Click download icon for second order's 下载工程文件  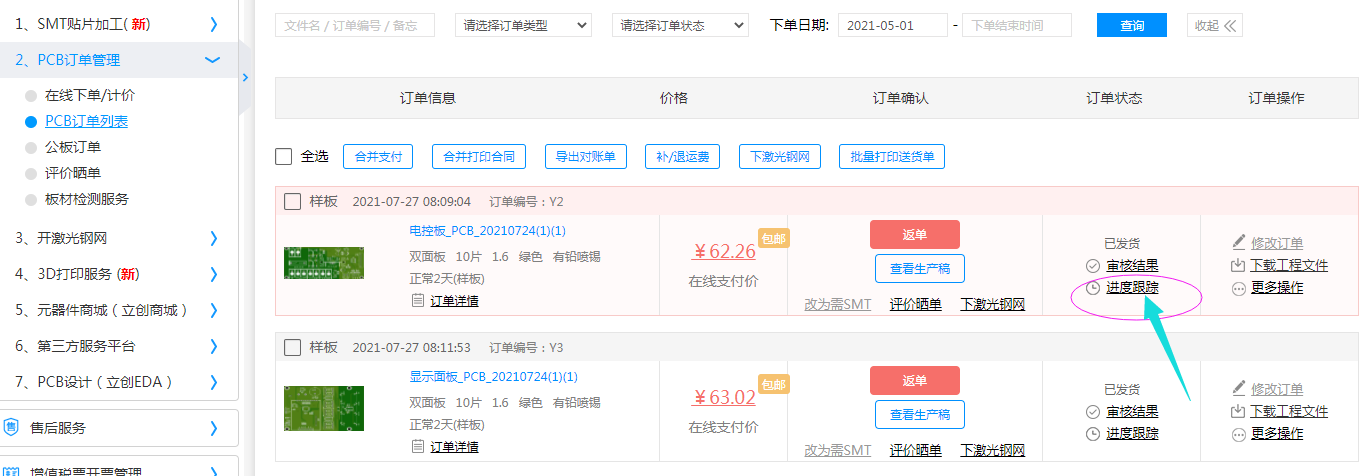(x=1239, y=411)
